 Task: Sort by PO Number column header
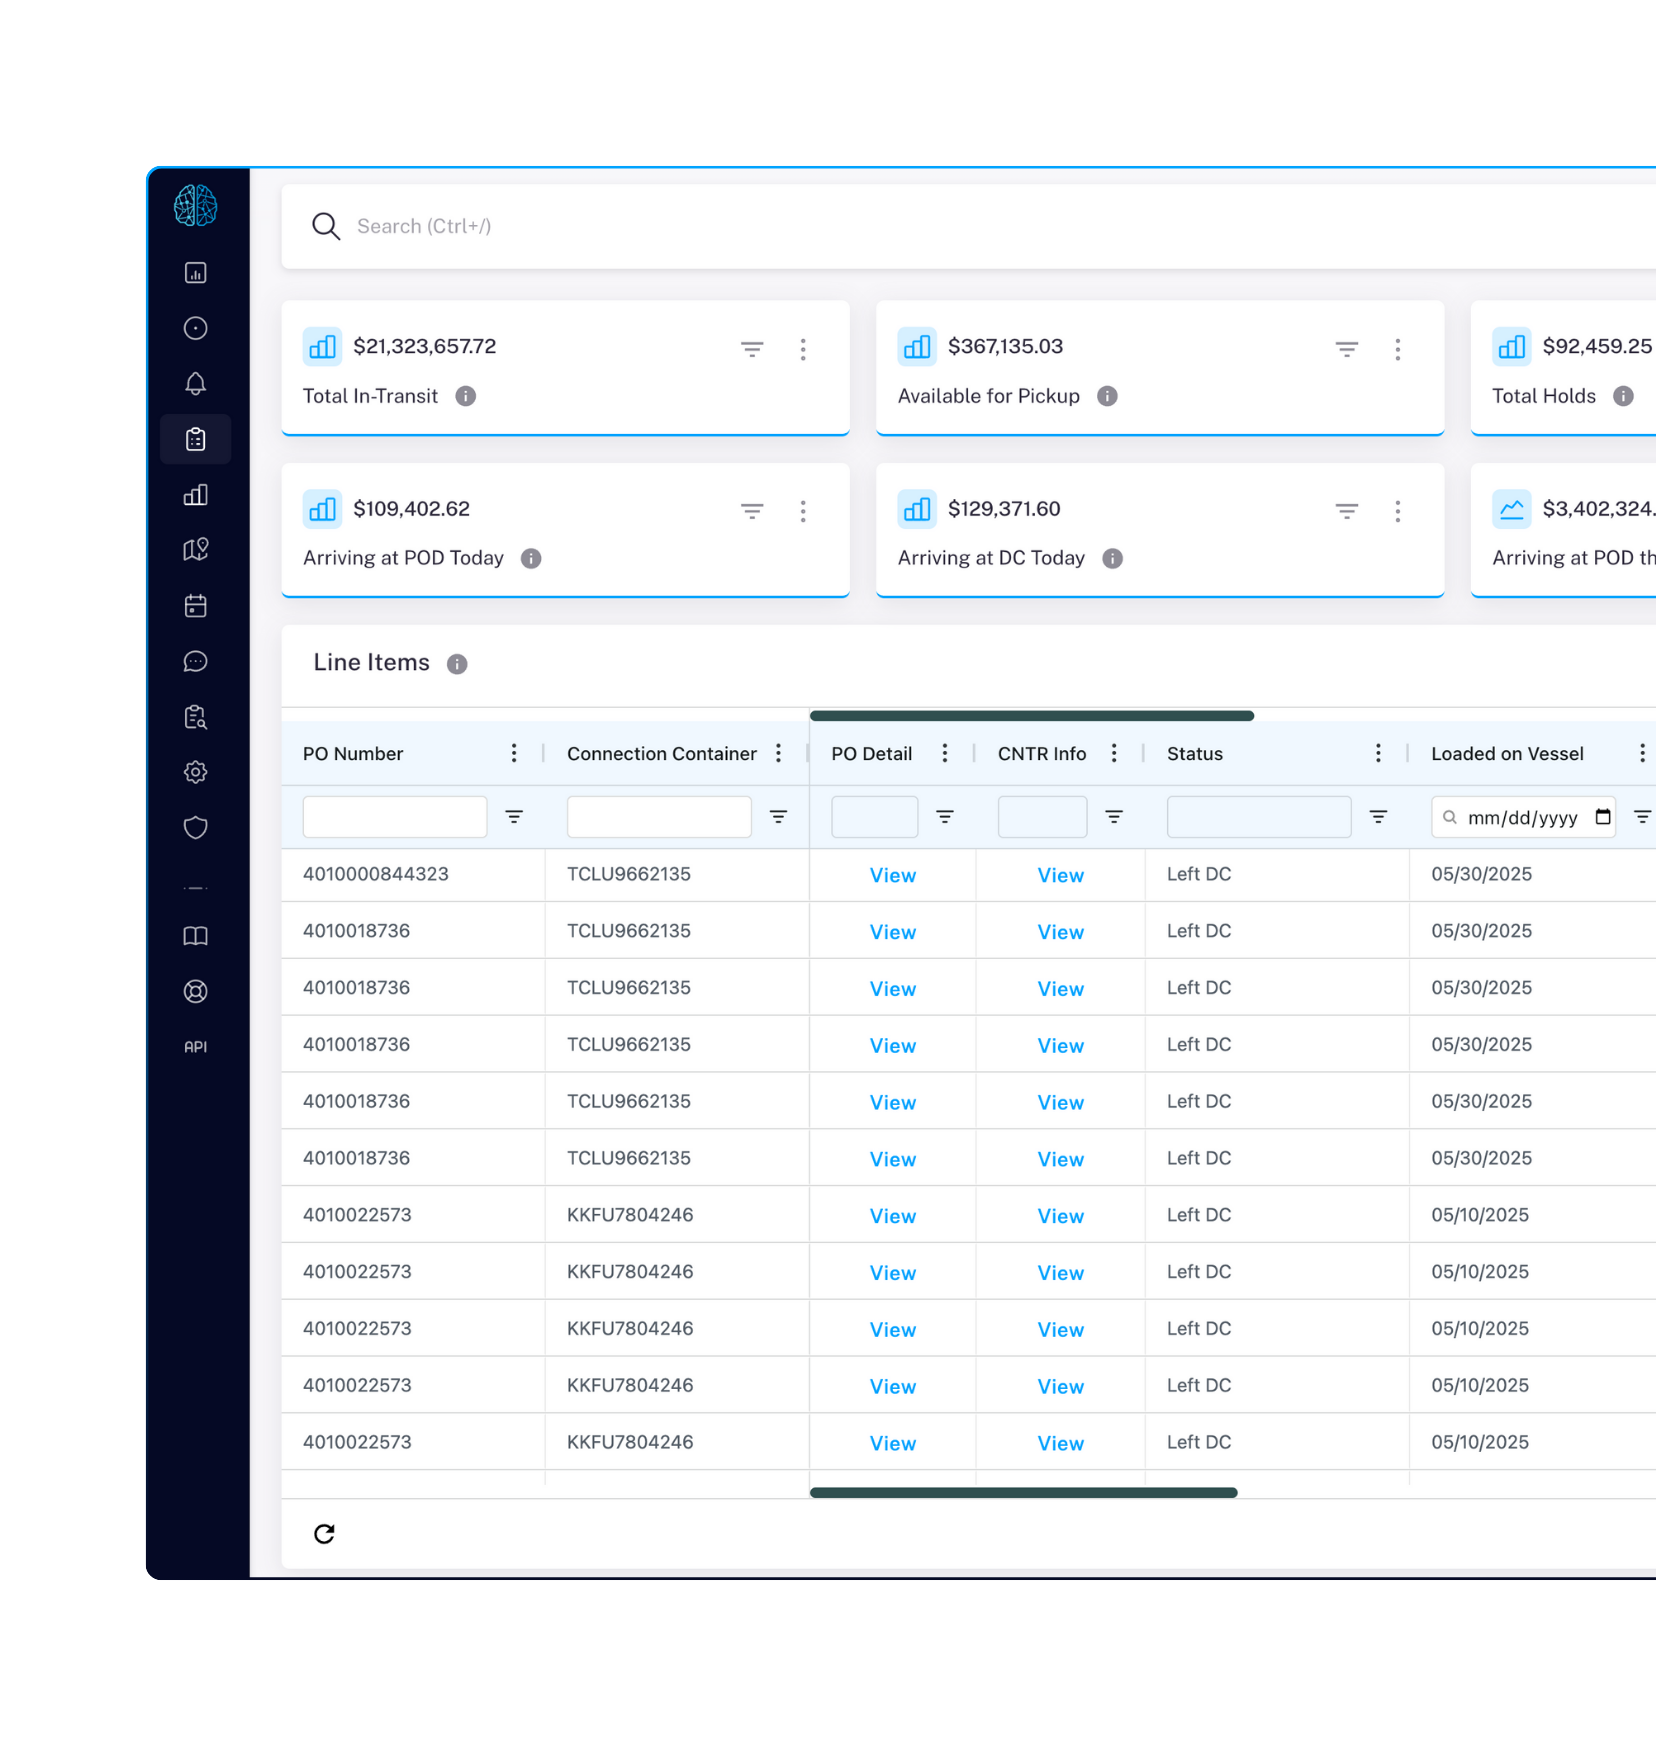point(353,753)
